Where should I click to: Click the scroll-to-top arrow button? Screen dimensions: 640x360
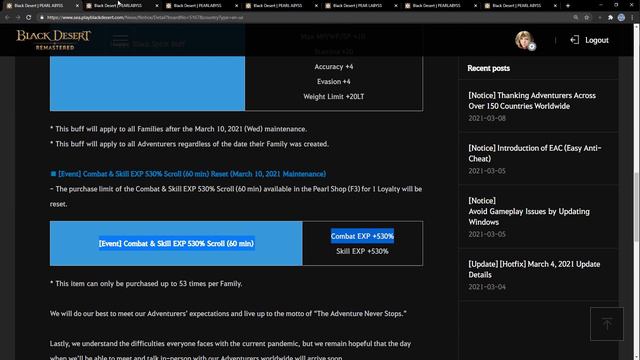coord(607,324)
